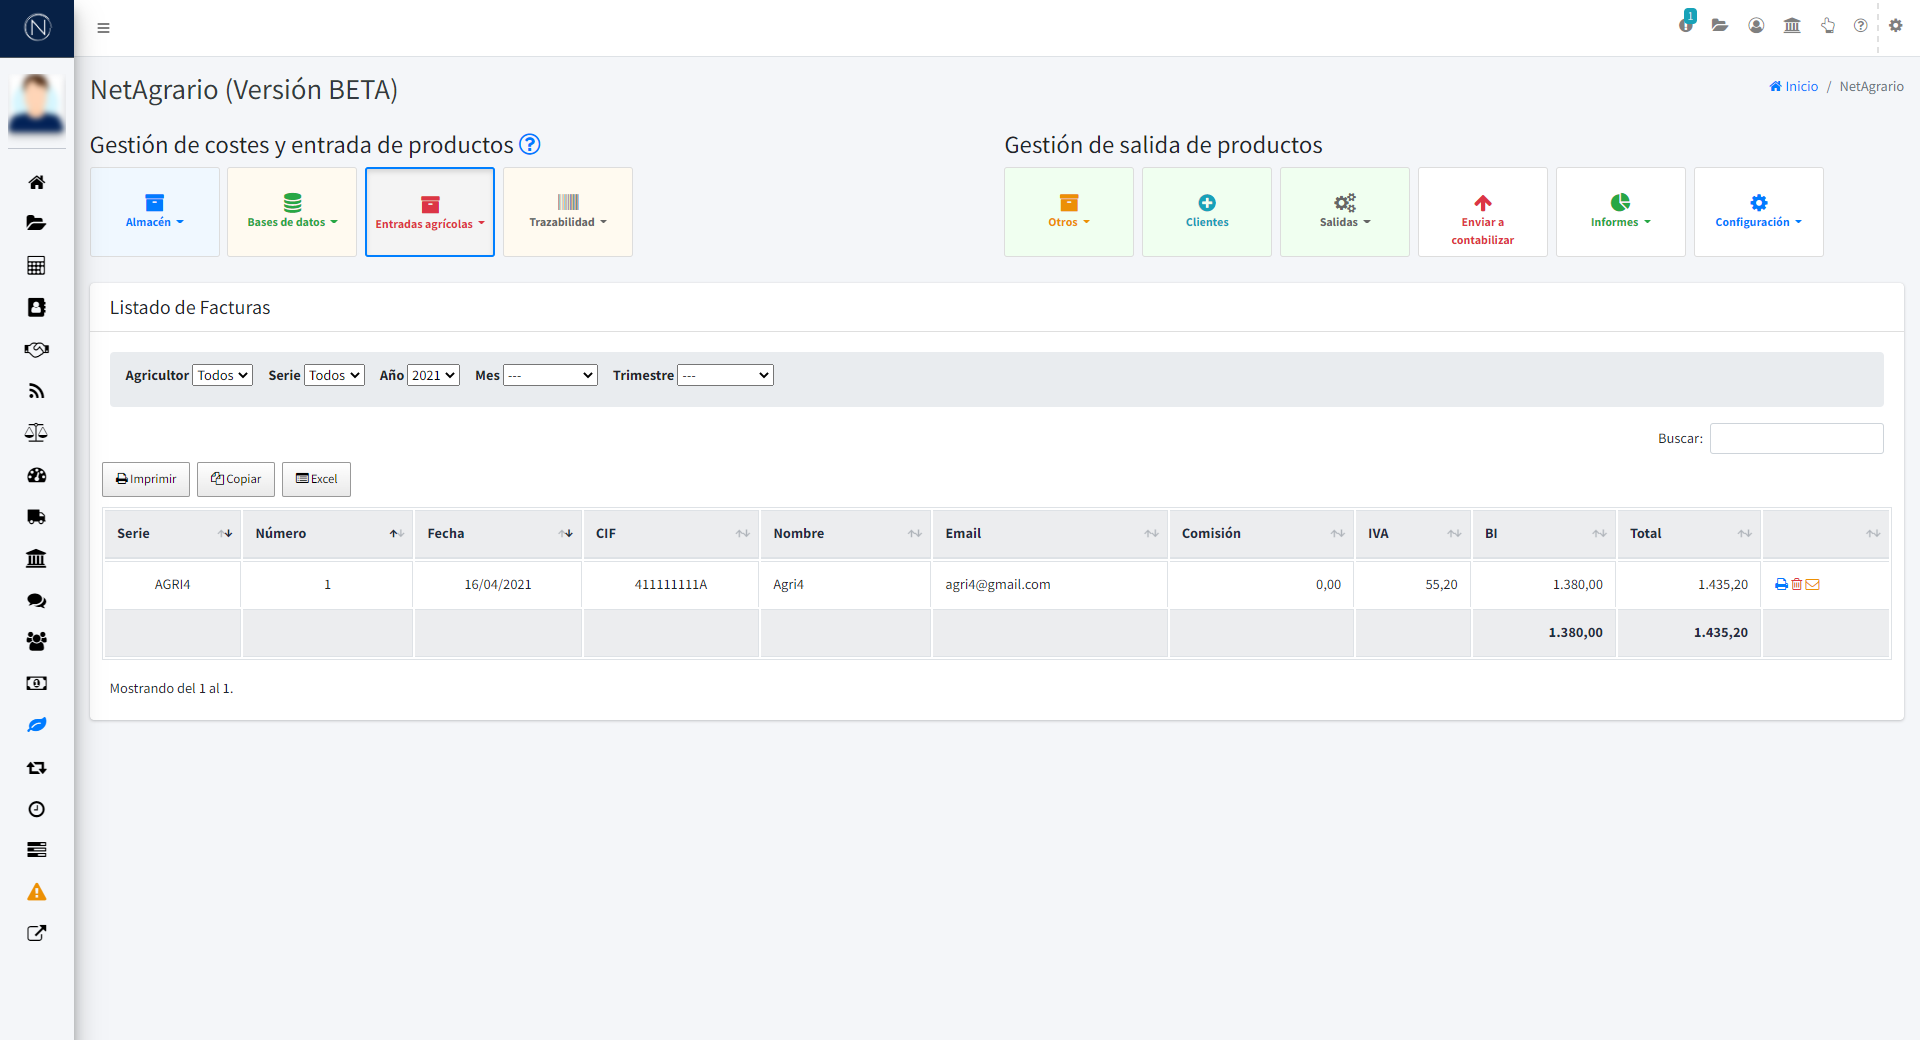Click the blue help icon beside Gestión de costes
Viewport: 1920px width, 1040px height.
[530, 145]
